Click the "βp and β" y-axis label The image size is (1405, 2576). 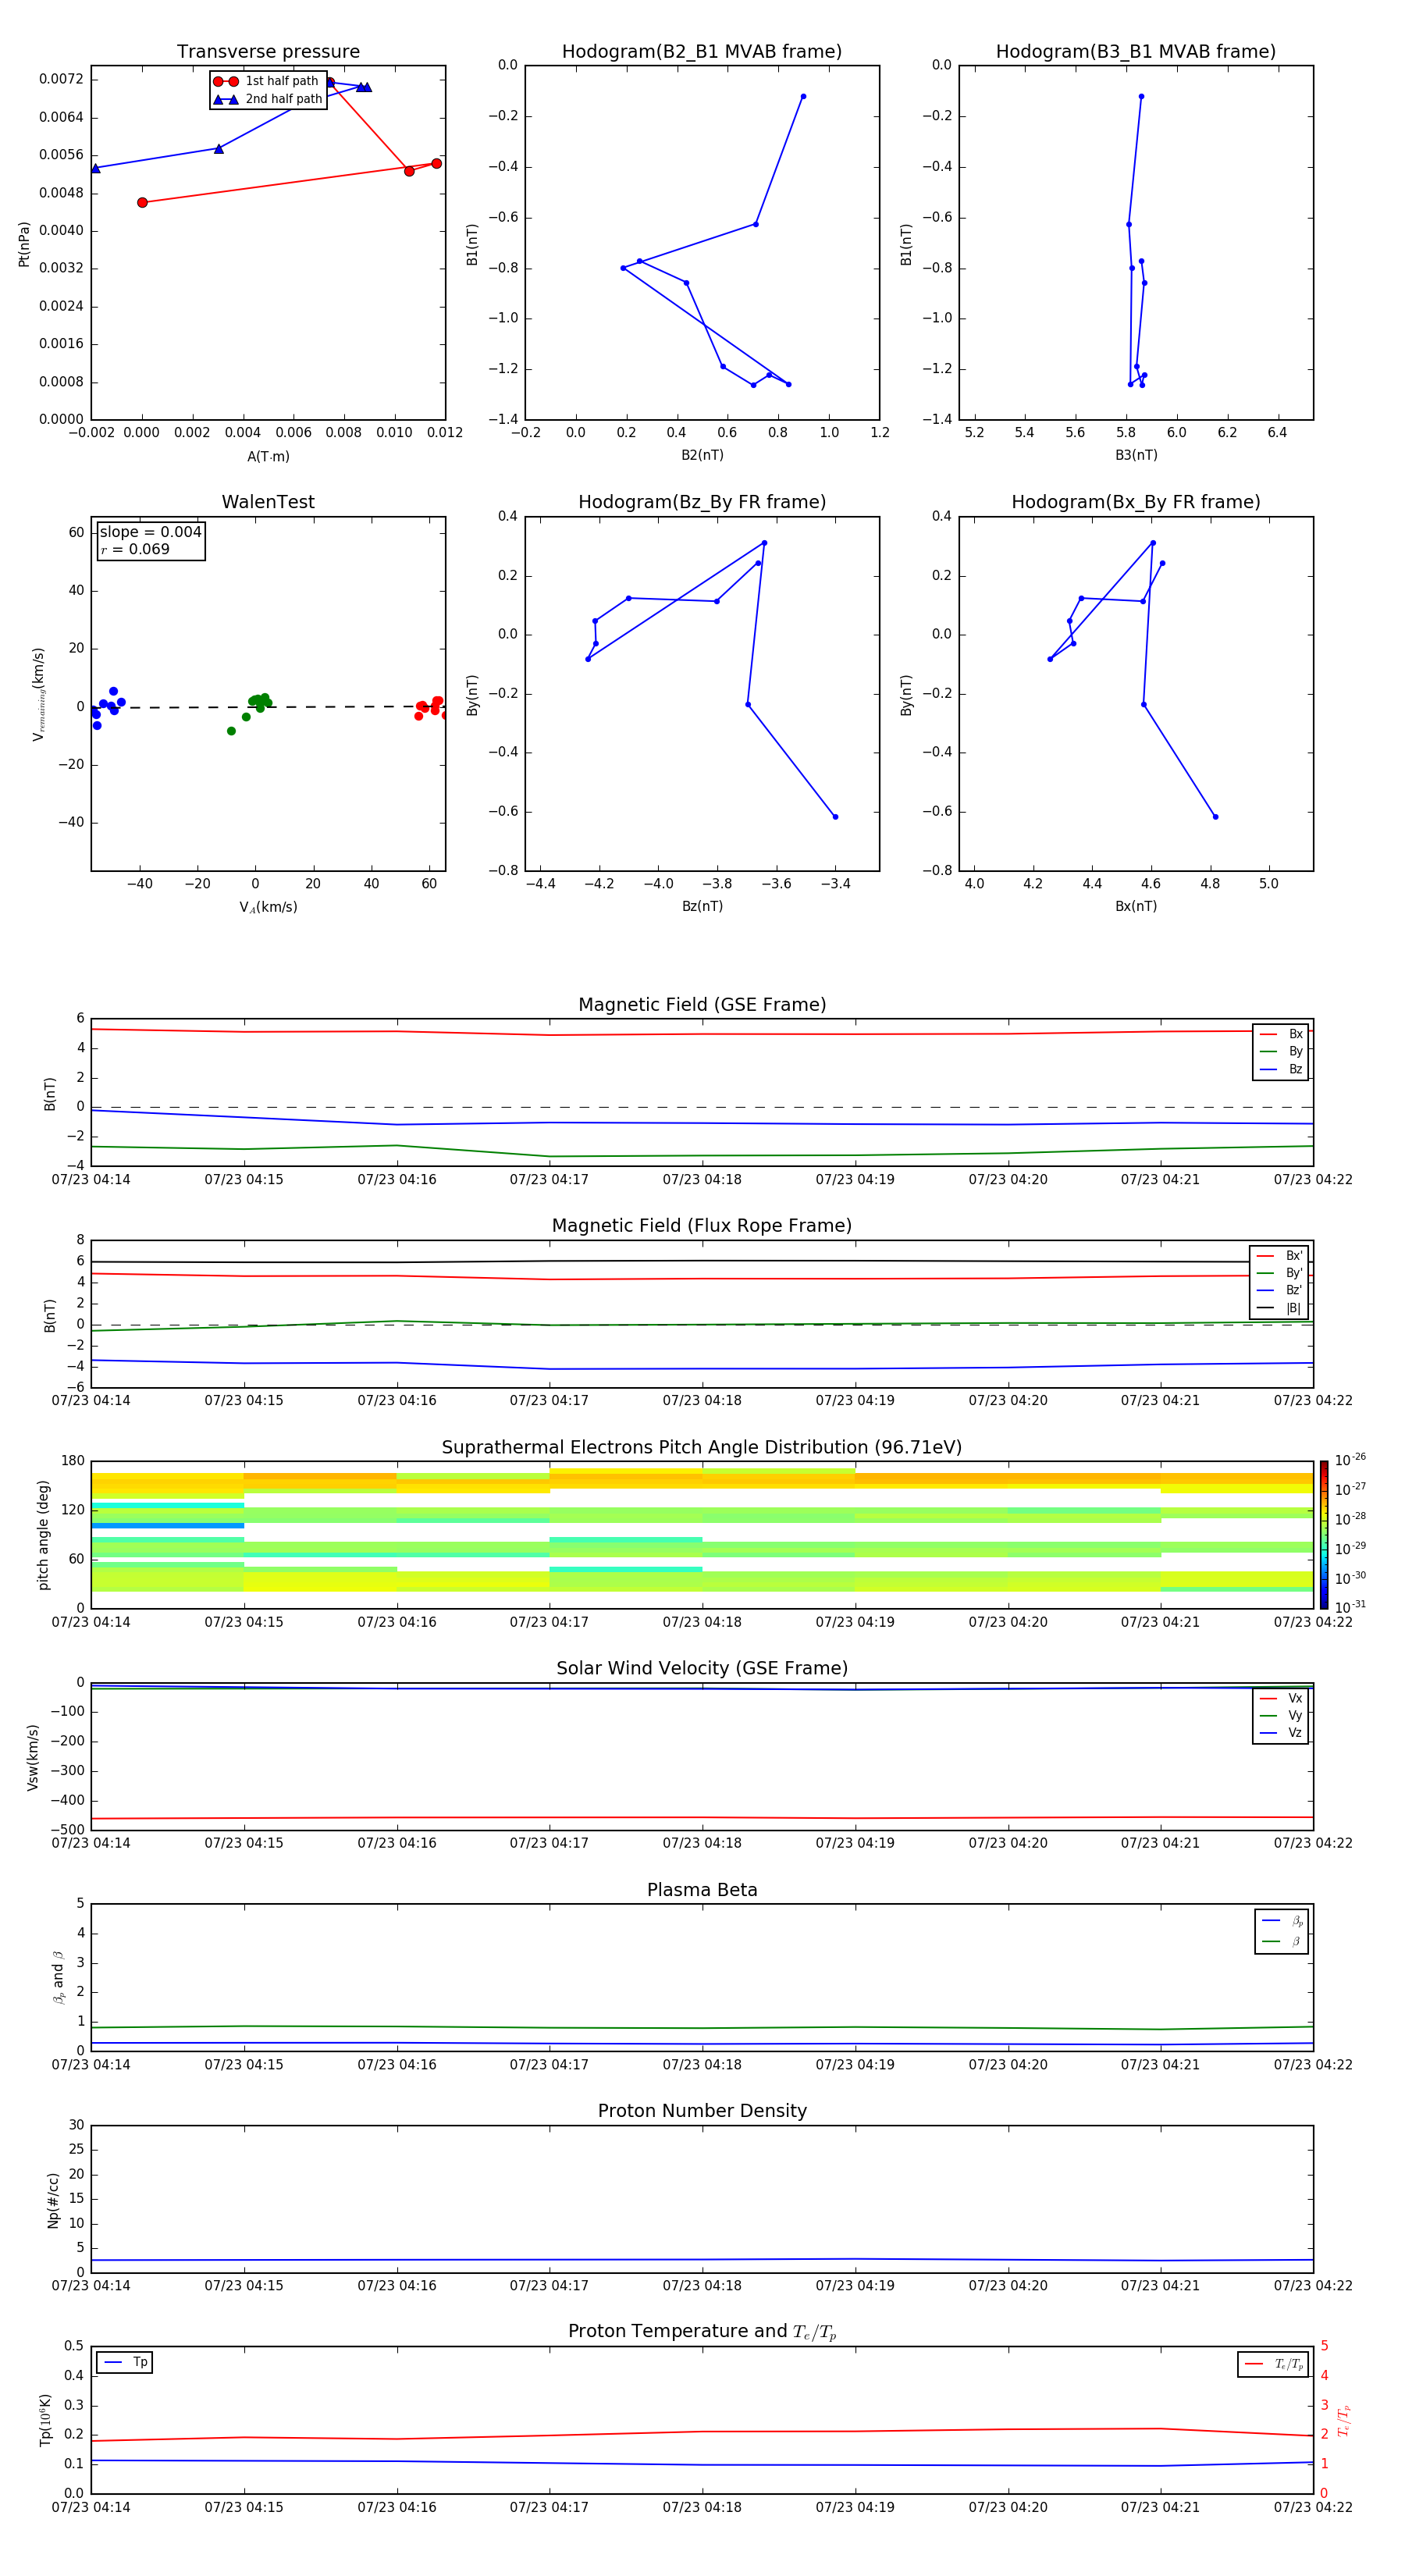[x=58, y=1978]
